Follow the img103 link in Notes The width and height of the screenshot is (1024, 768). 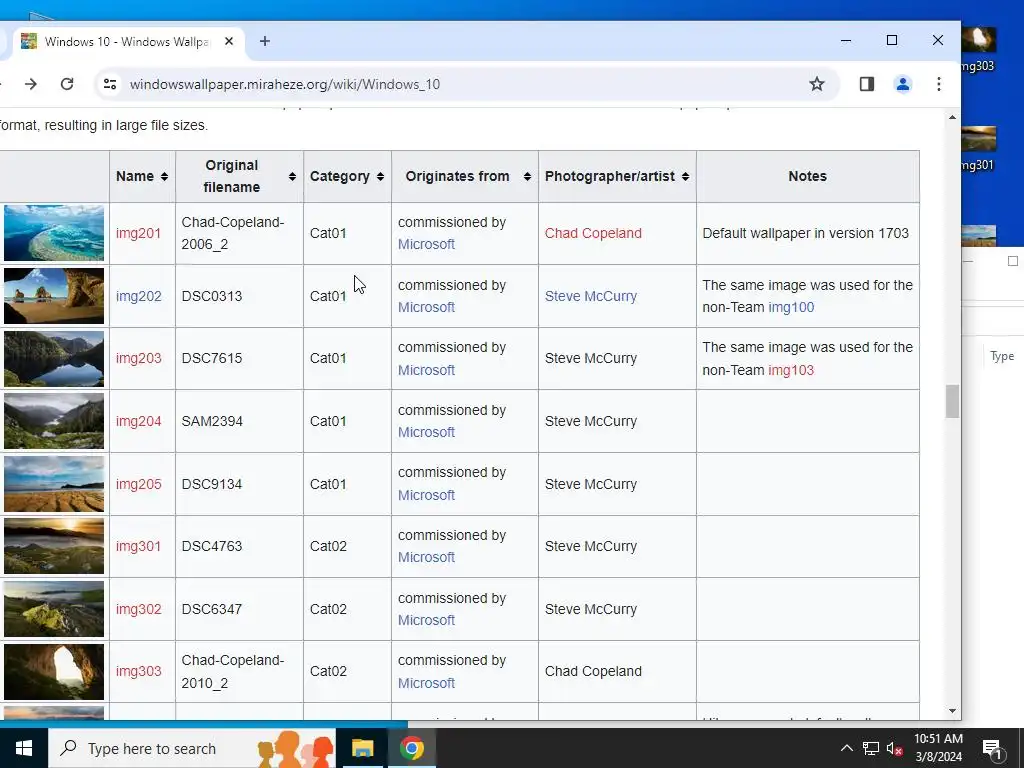pos(791,370)
